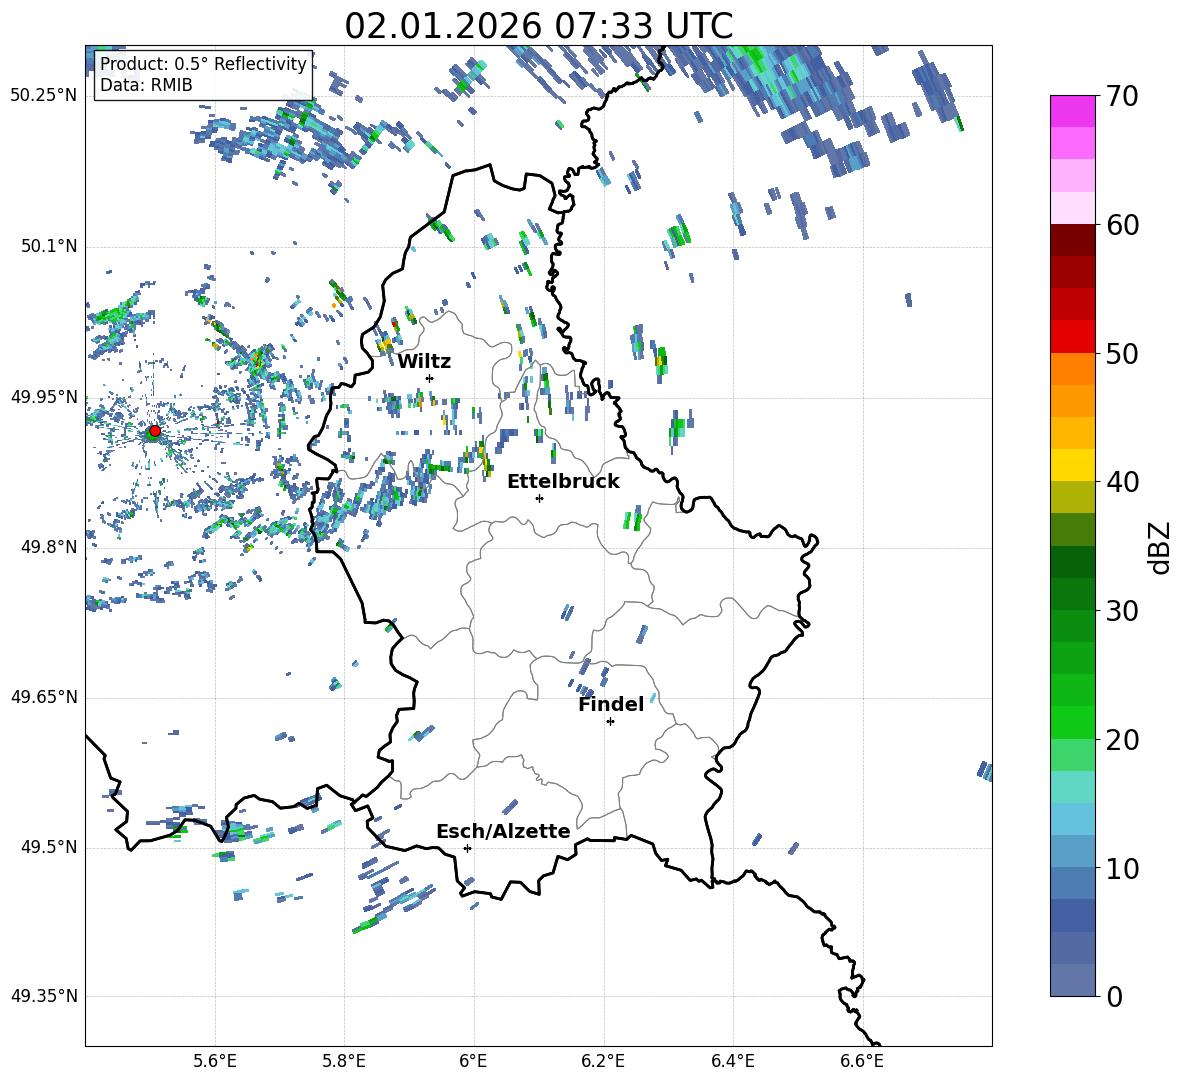1184x1081 pixels.
Task: Click the 70 tick on colorbar
Action: pos(1122,97)
